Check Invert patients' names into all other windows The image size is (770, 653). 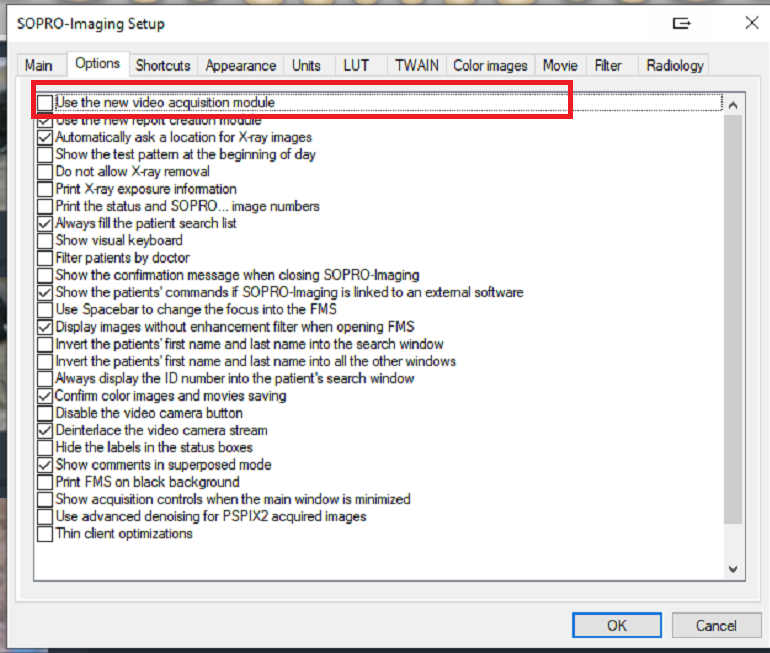point(45,361)
